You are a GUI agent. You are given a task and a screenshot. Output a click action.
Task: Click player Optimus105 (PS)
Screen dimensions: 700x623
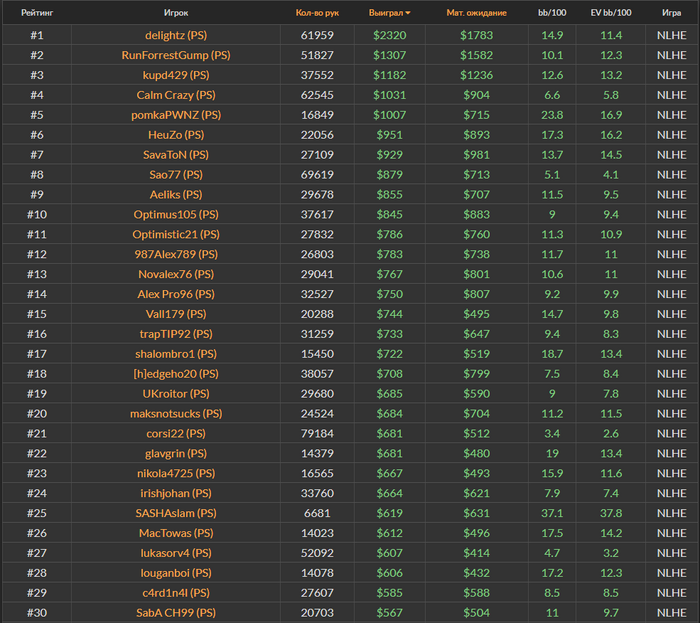click(176, 214)
